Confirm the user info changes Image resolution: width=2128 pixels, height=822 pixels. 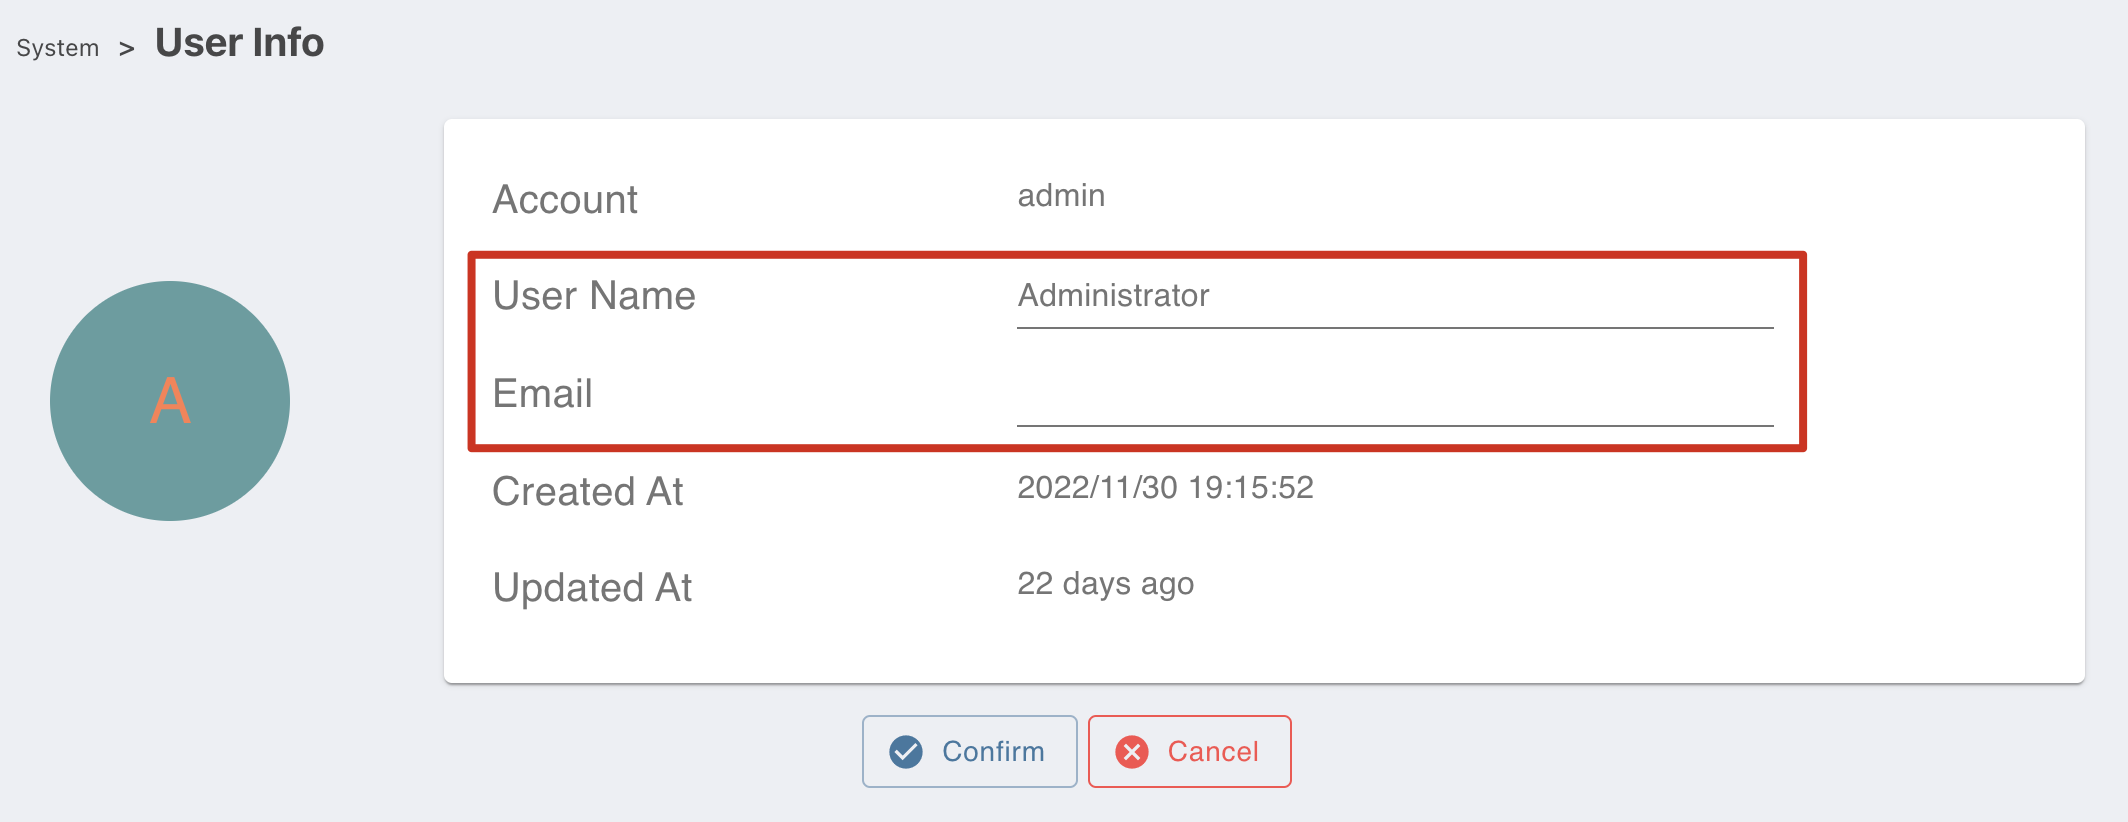[x=969, y=751]
